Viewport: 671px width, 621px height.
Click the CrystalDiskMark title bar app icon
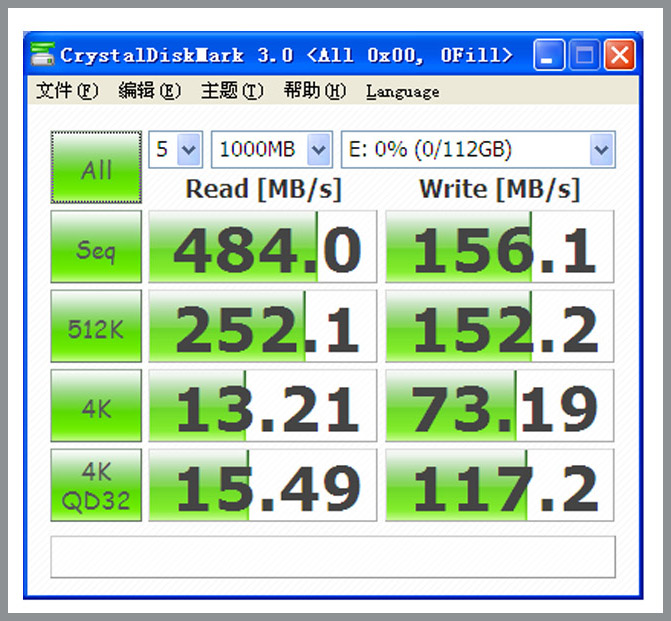coord(42,54)
